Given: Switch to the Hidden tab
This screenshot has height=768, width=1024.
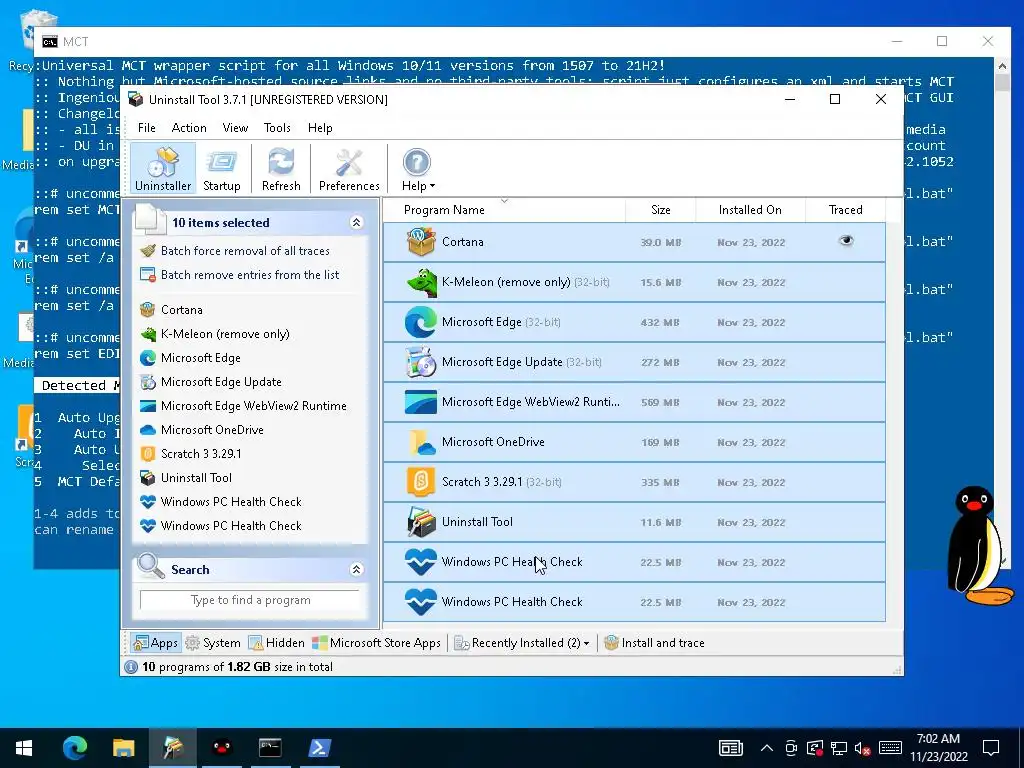Looking at the screenshot, I should (276, 643).
